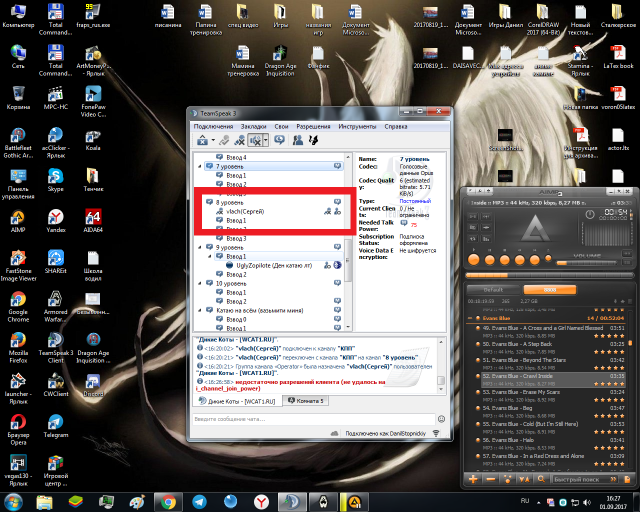Image resolution: width=640 pixels, height=512 pixels.
Task: Remove track with AIMP minus button
Action: point(490,478)
